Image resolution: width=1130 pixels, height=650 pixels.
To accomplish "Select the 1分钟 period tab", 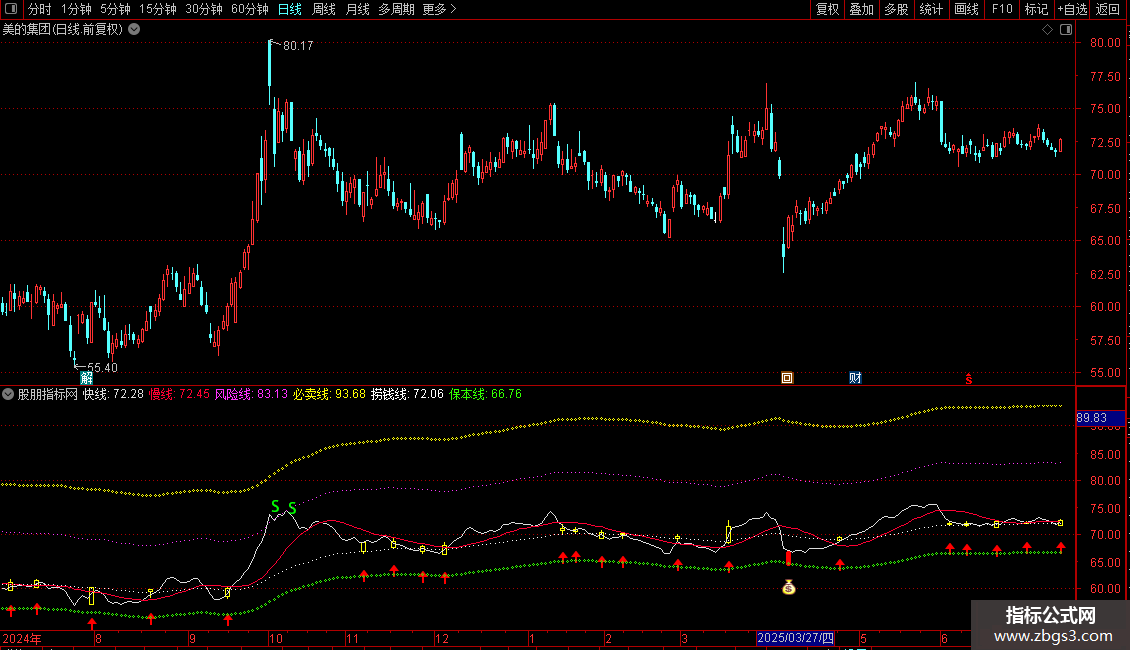I will [x=76, y=9].
